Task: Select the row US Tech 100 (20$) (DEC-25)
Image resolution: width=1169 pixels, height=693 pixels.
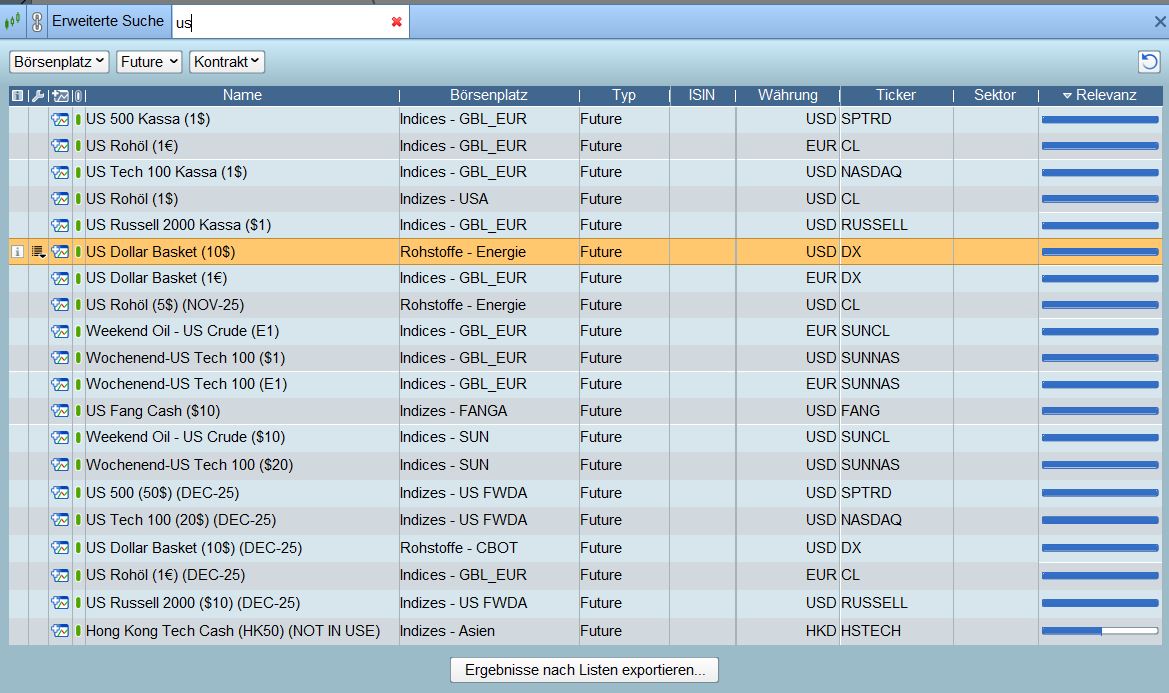Action: click(x=585, y=520)
